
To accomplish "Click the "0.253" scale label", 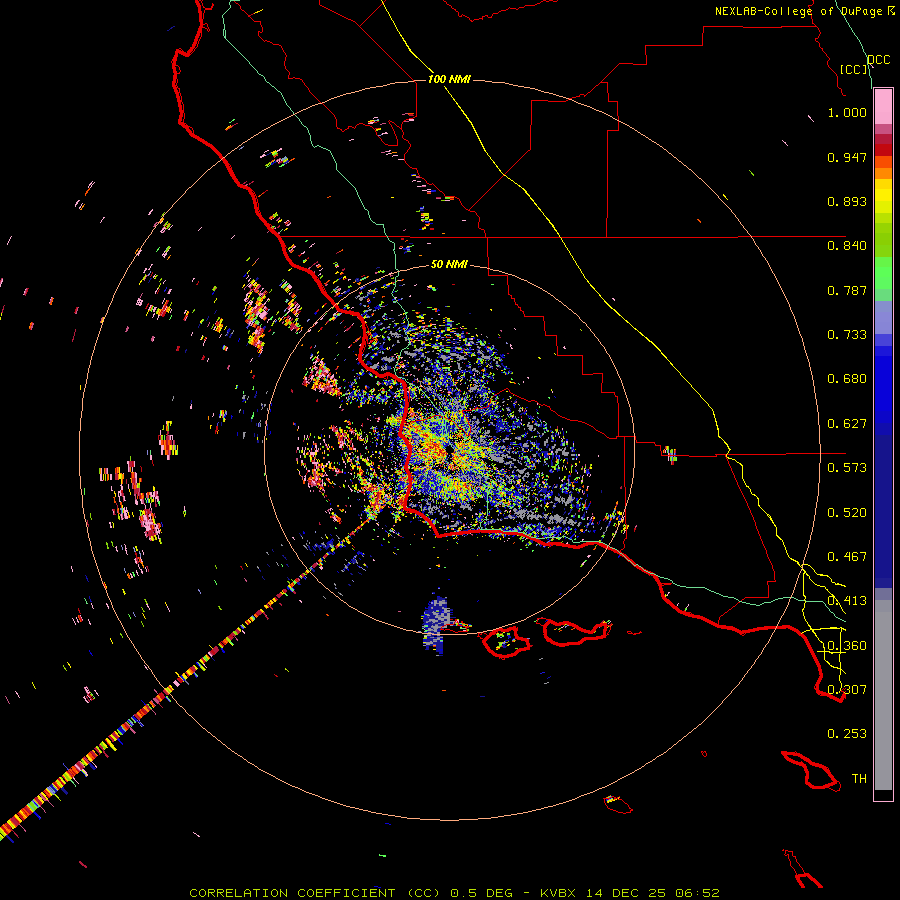I will click(x=847, y=734).
